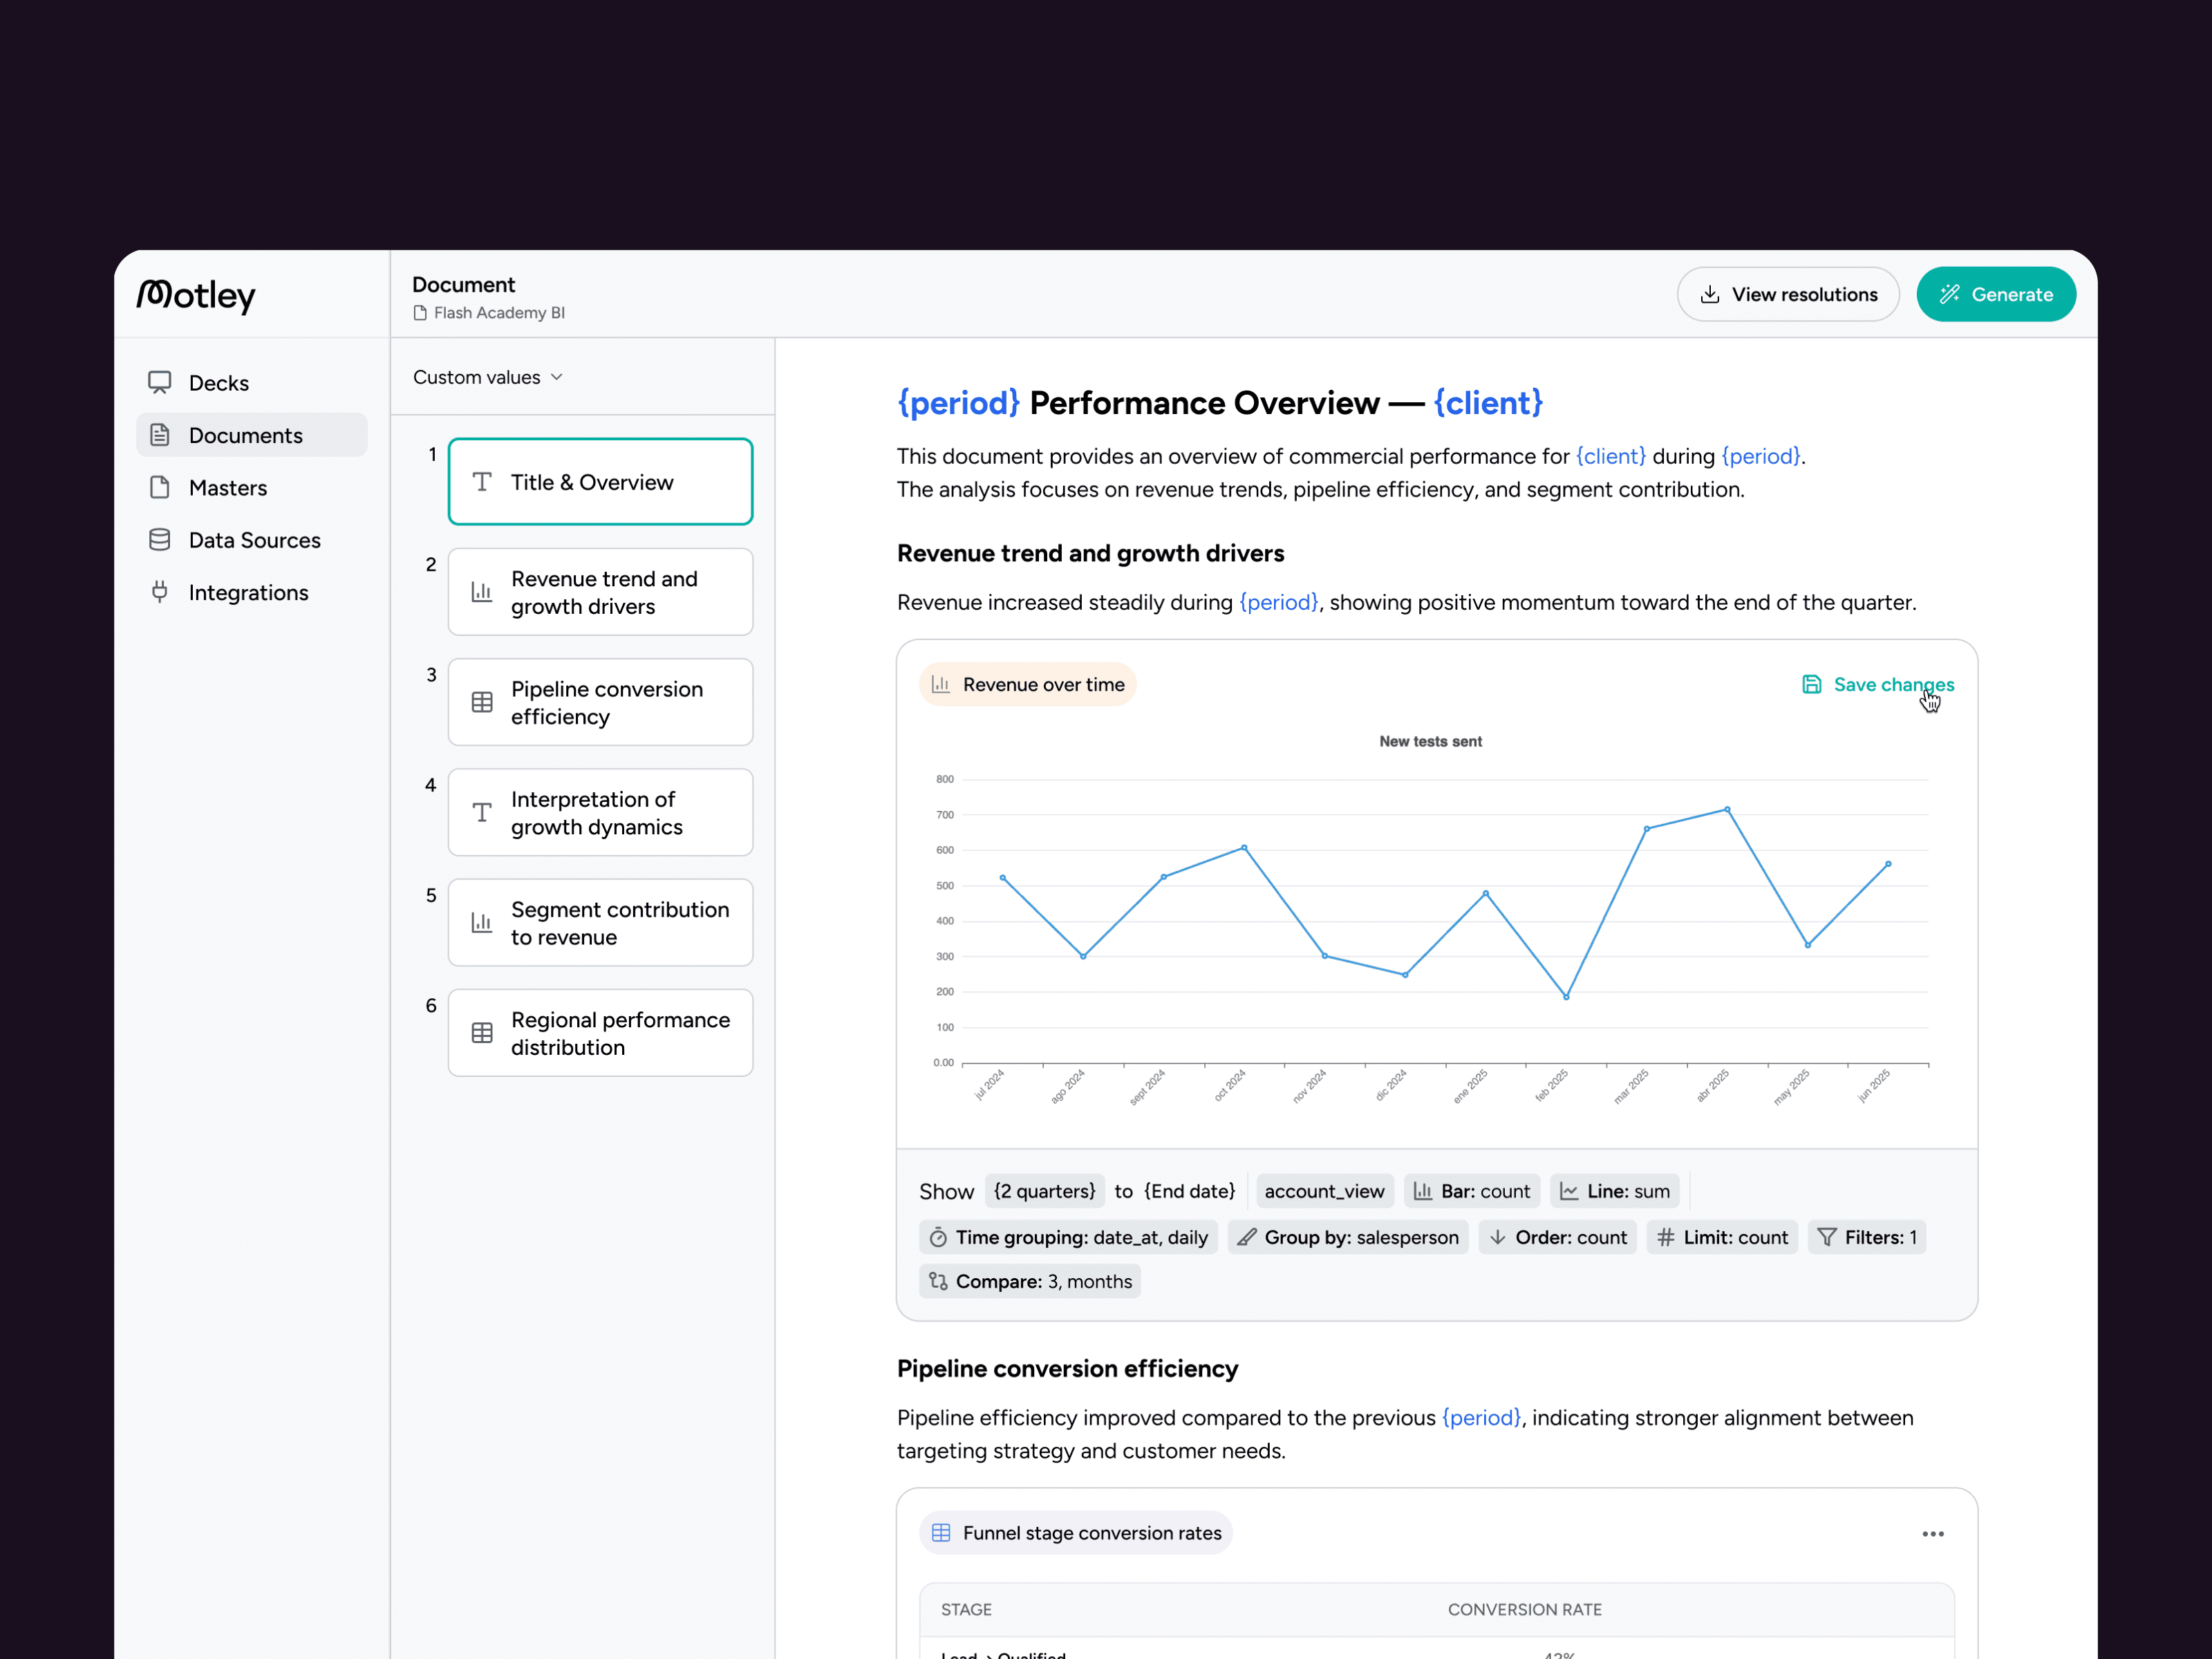Click the Decks presentation icon
The width and height of the screenshot is (2212, 1659).
pos(160,383)
